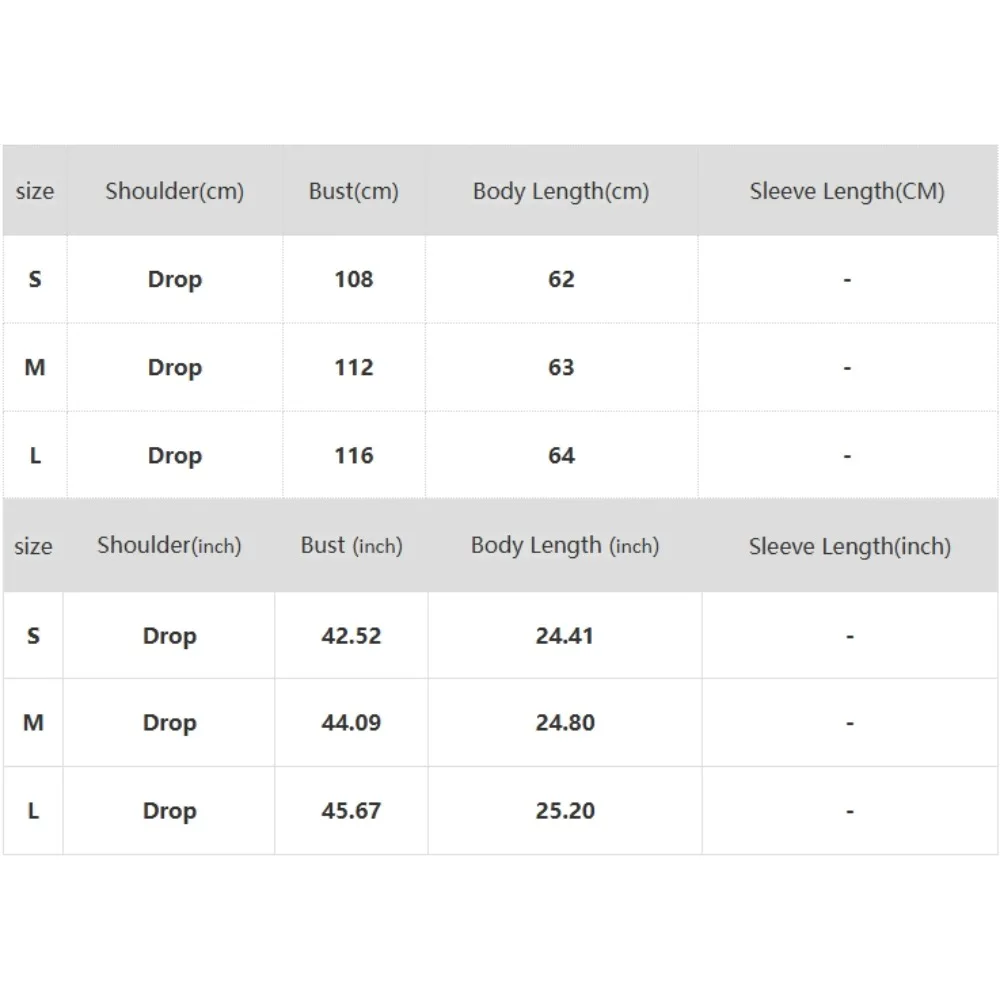Select the 108 bust value cell

(x=353, y=279)
